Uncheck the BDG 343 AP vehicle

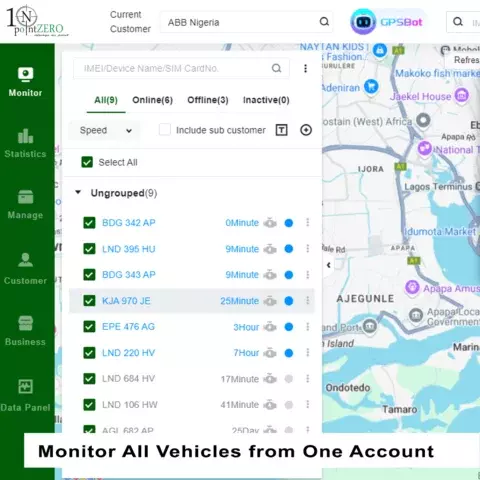pos(89,275)
